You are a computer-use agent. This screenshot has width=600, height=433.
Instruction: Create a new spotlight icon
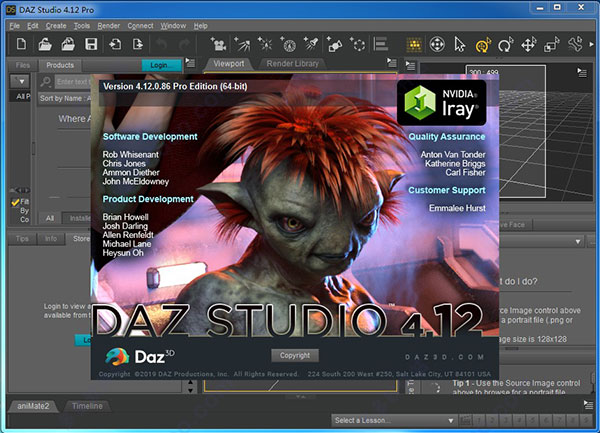311,44
